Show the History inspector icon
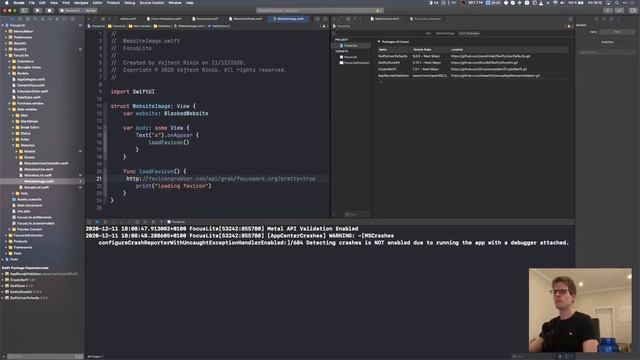Image resolution: width=640 pixels, height=360 pixels. pyautogui.click(x=604, y=19)
